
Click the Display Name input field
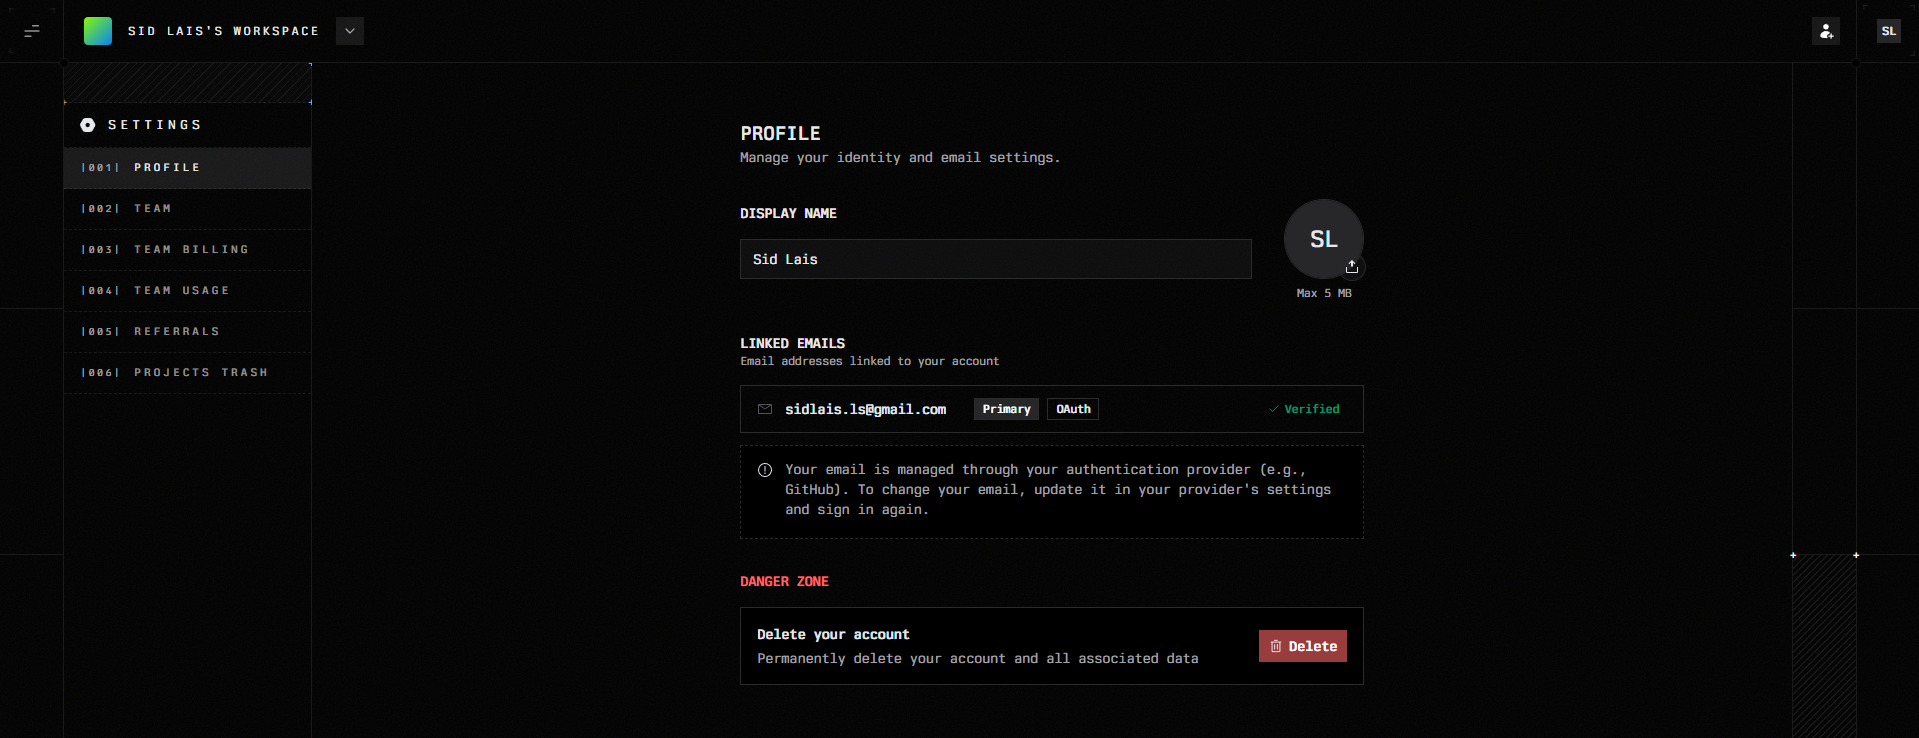click(x=995, y=259)
